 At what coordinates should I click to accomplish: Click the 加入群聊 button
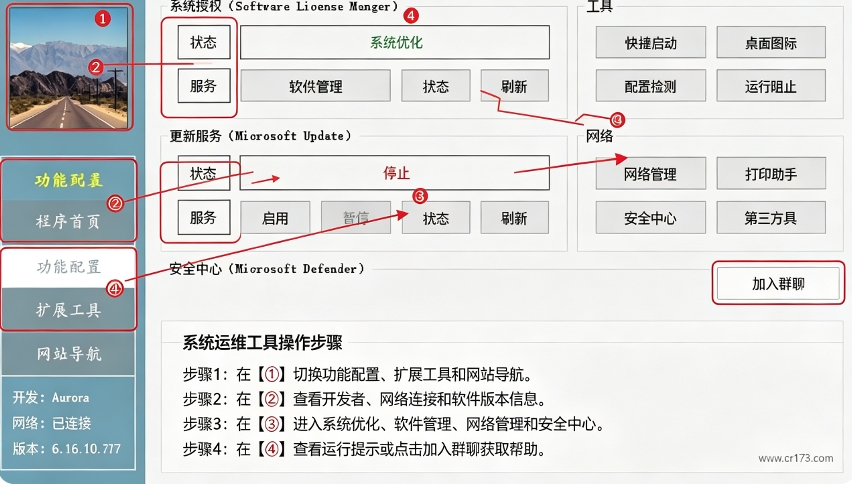pyautogui.click(x=778, y=283)
